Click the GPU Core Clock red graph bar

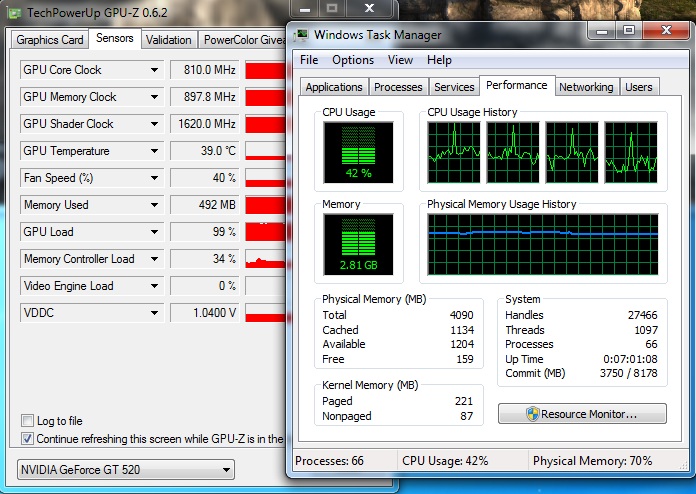[265, 70]
